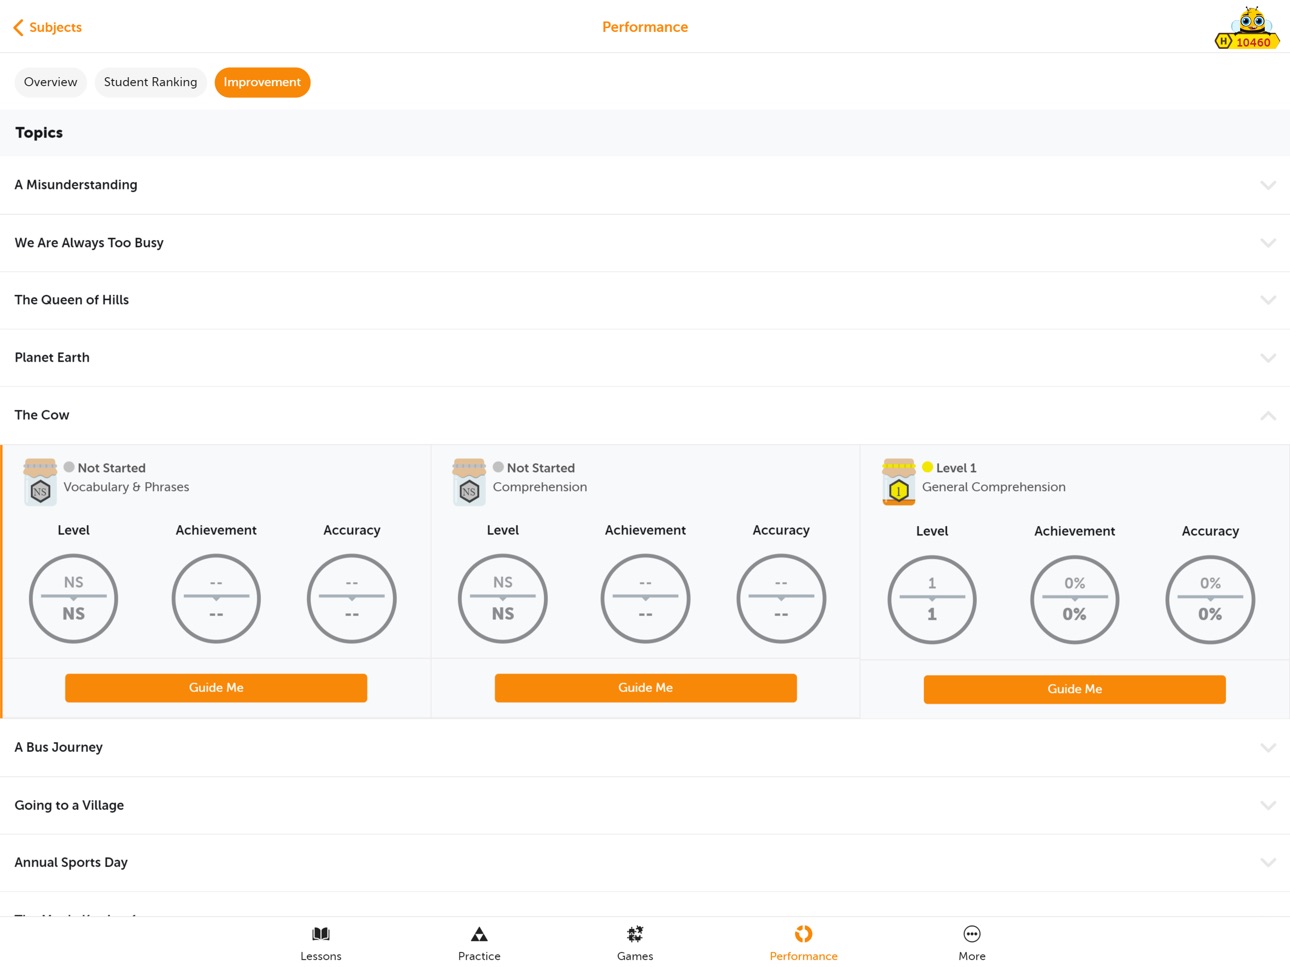Click Comprehension Achievement dial
The height and width of the screenshot is (967, 1290).
[x=645, y=598]
